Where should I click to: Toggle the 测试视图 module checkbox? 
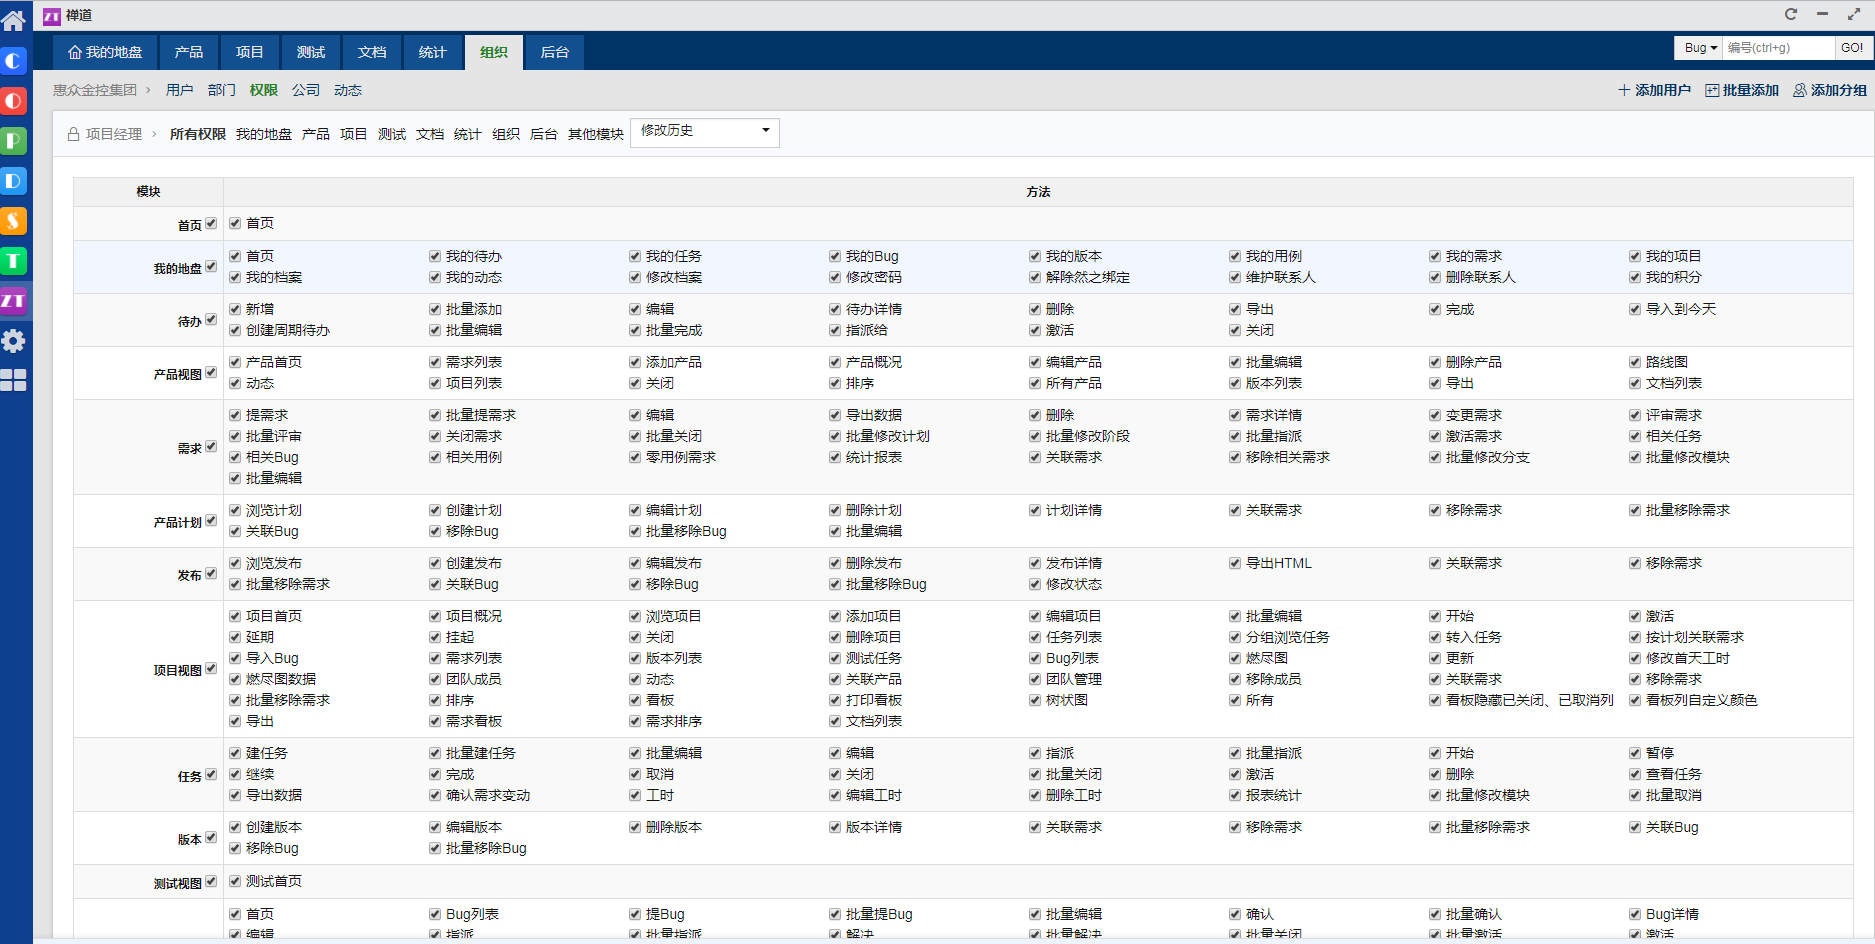[x=211, y=882]
